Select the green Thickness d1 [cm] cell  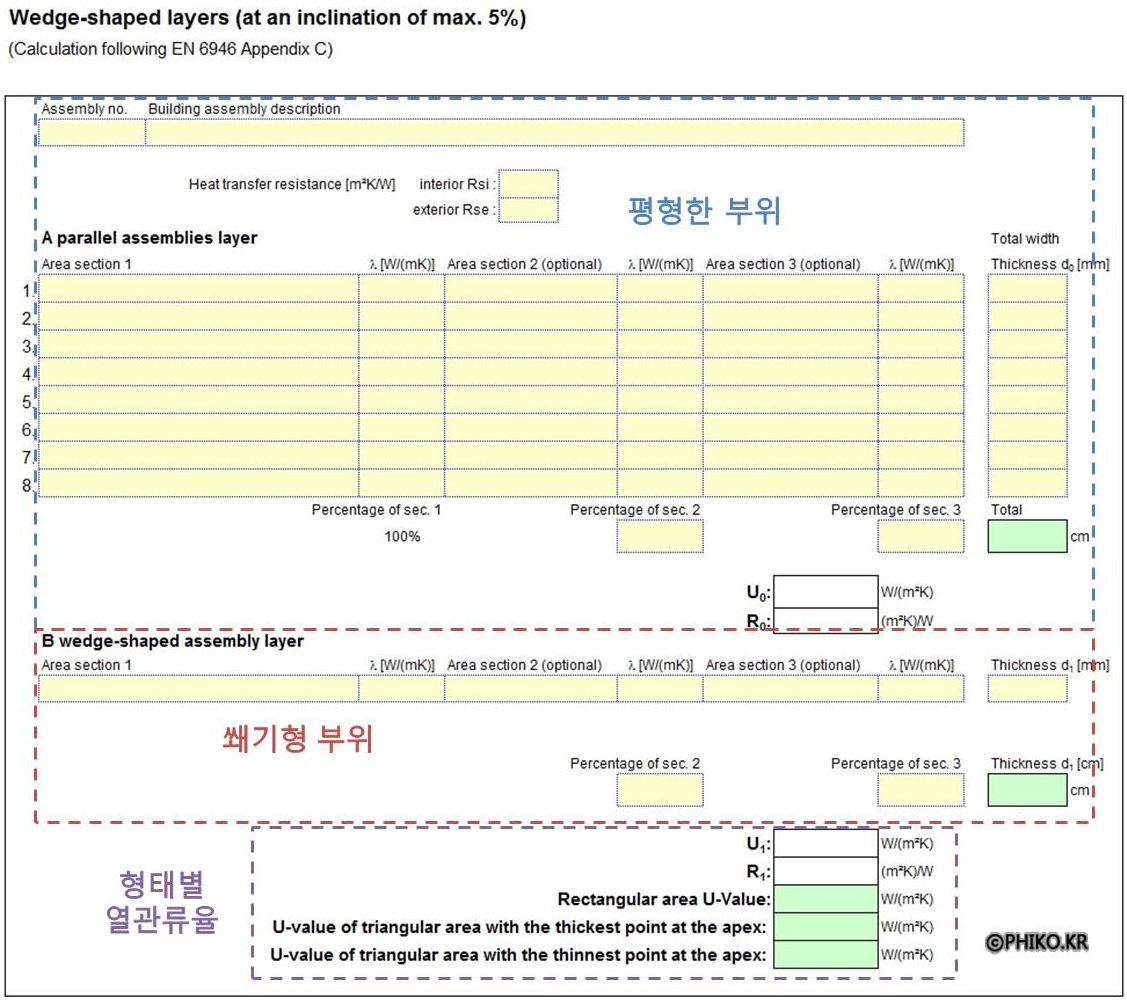click(x=1027, y=790)
